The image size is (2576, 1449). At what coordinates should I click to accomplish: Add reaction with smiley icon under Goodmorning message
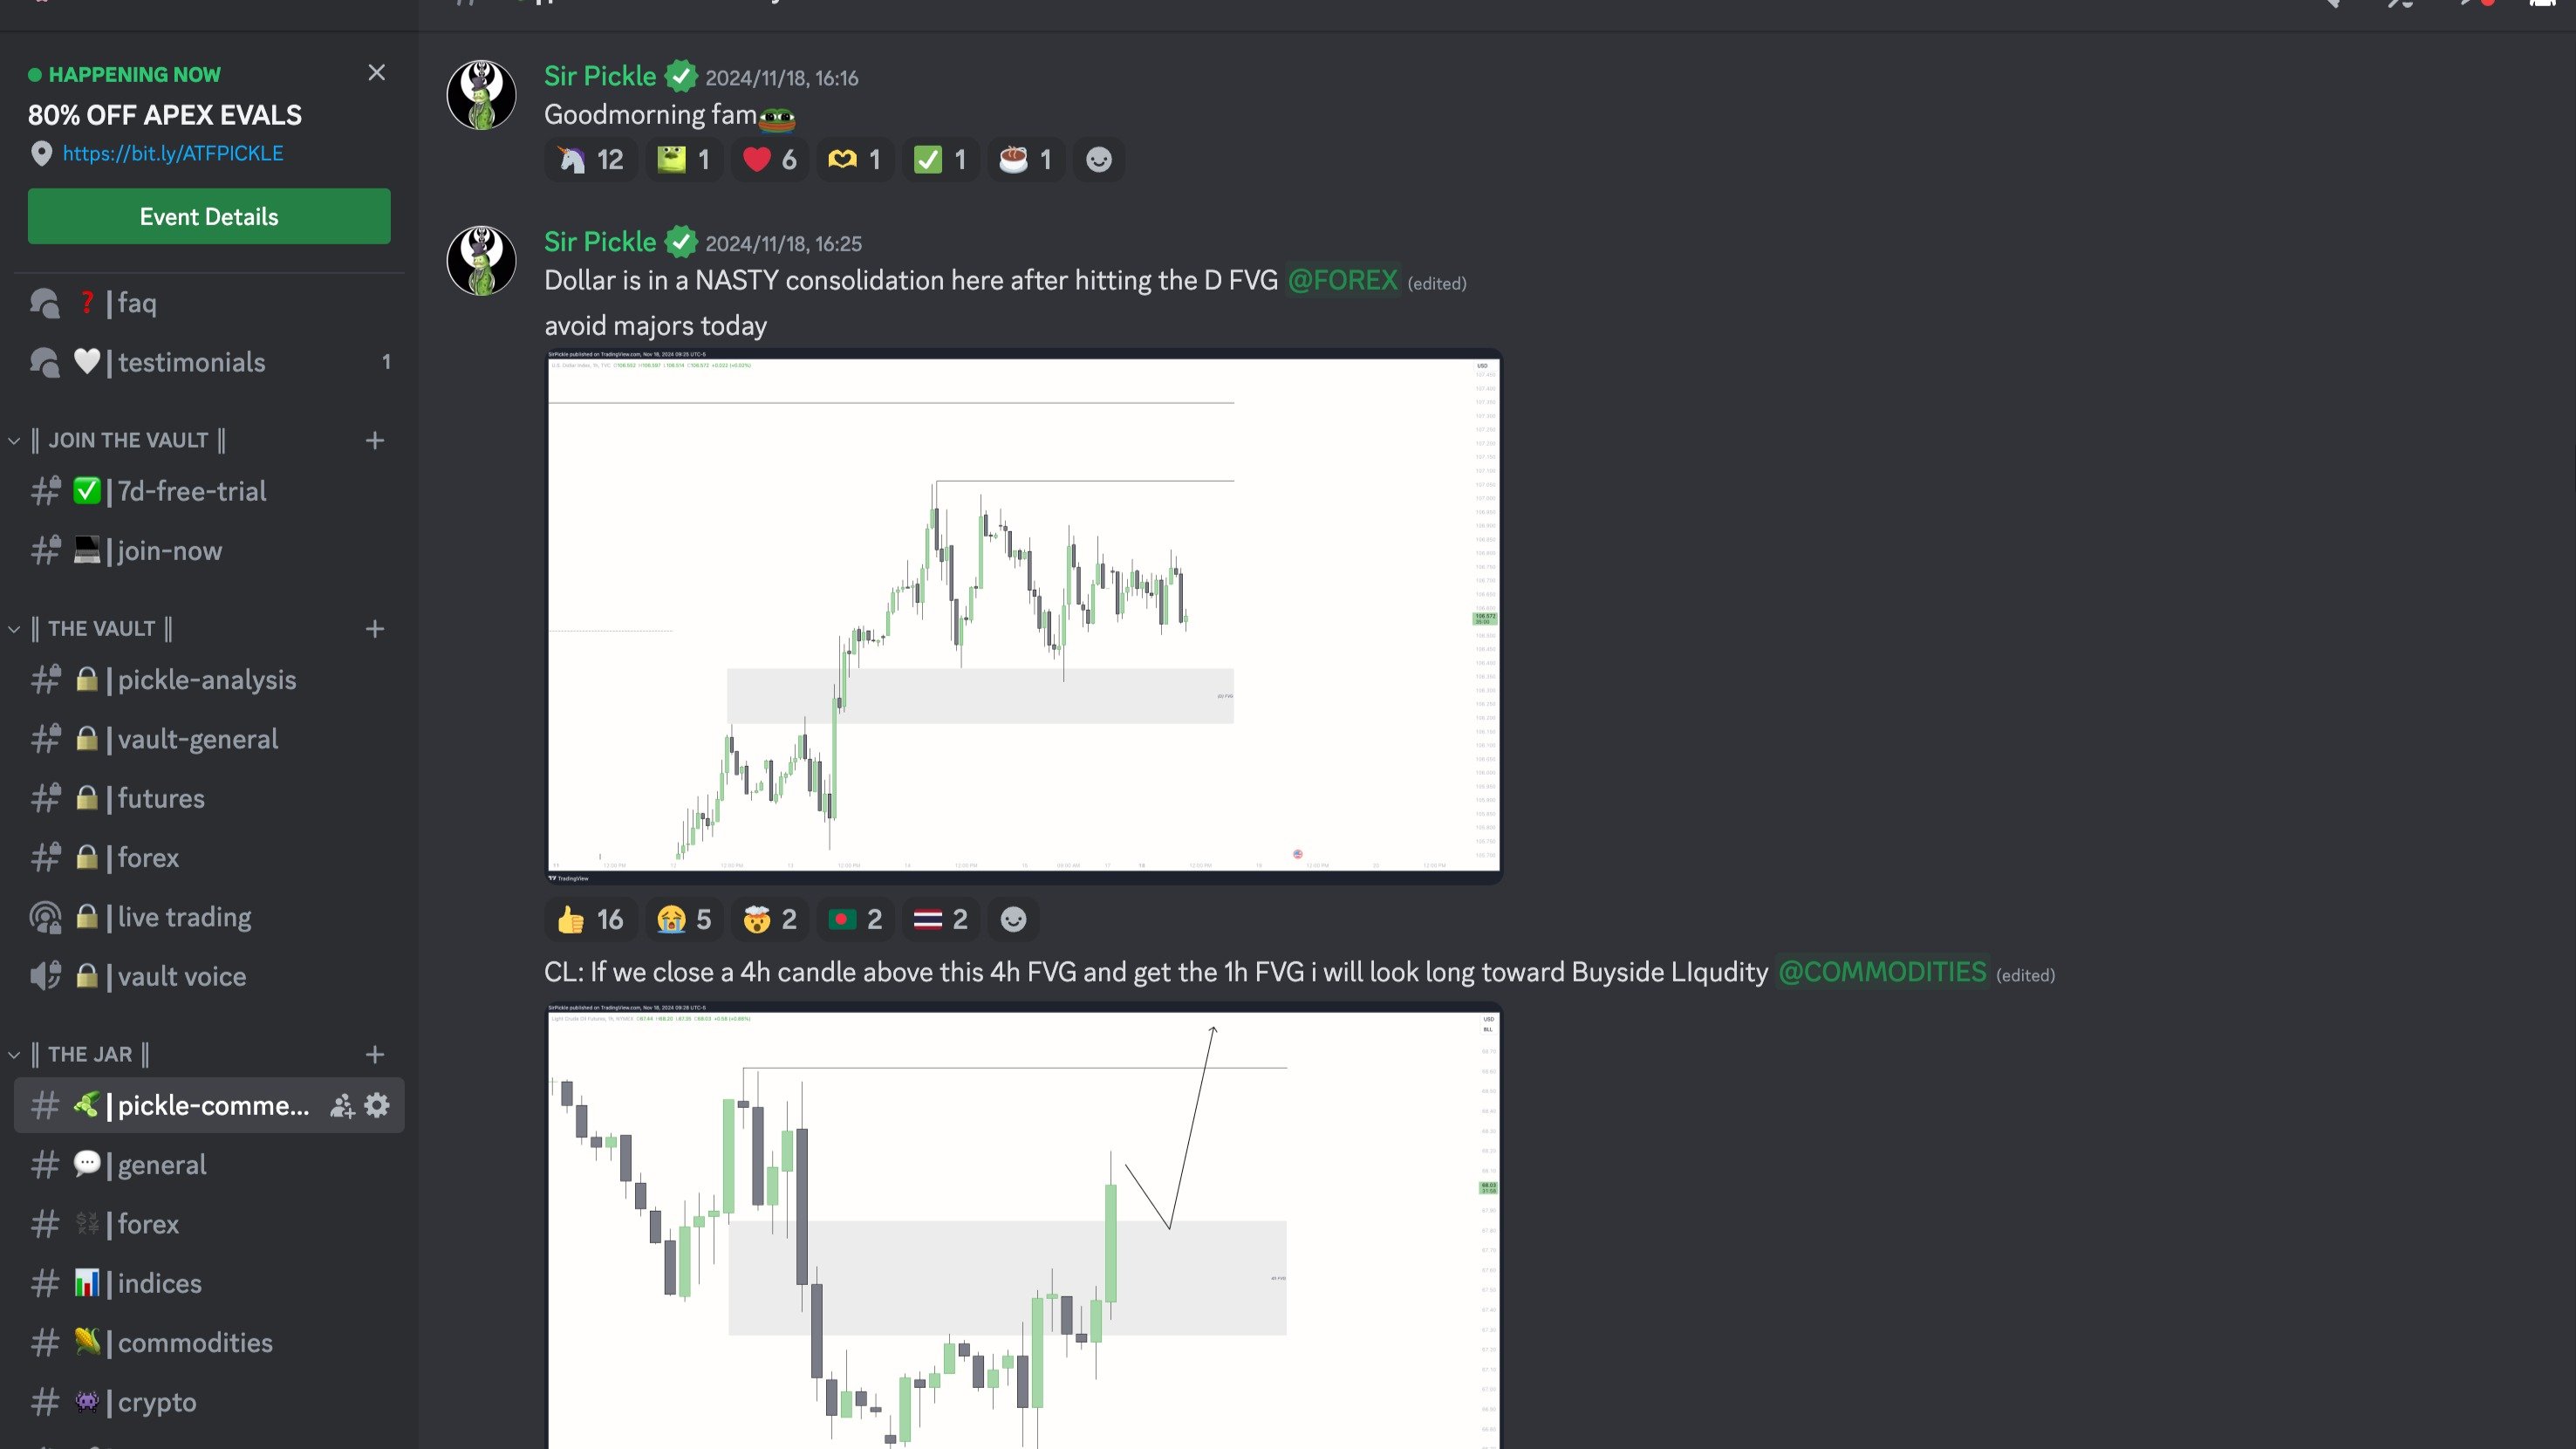pos(1098,160)
